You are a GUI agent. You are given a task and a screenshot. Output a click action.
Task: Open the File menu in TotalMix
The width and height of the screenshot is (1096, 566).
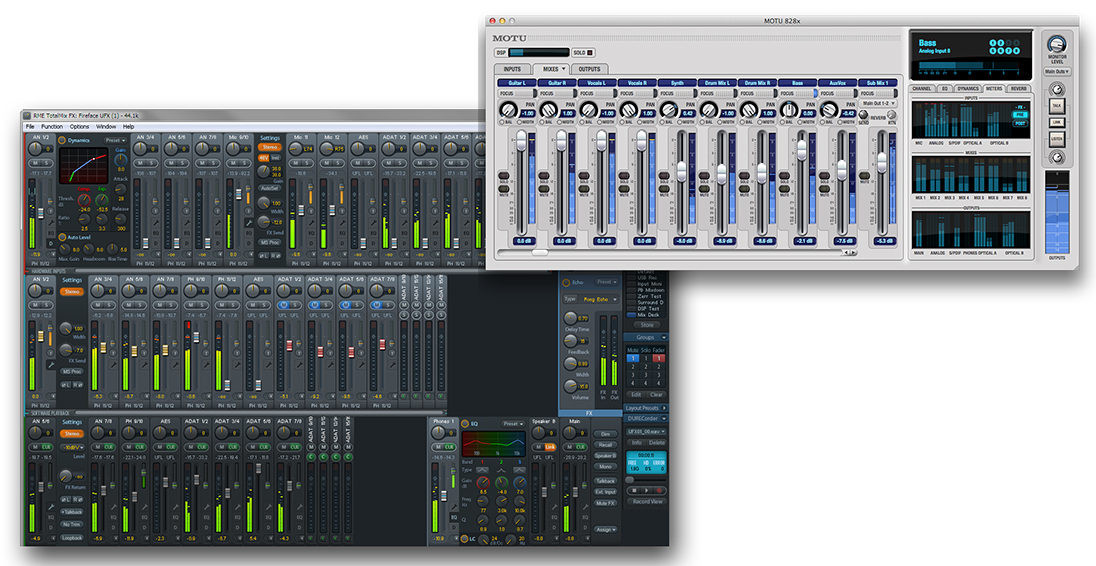coord(30,126)
